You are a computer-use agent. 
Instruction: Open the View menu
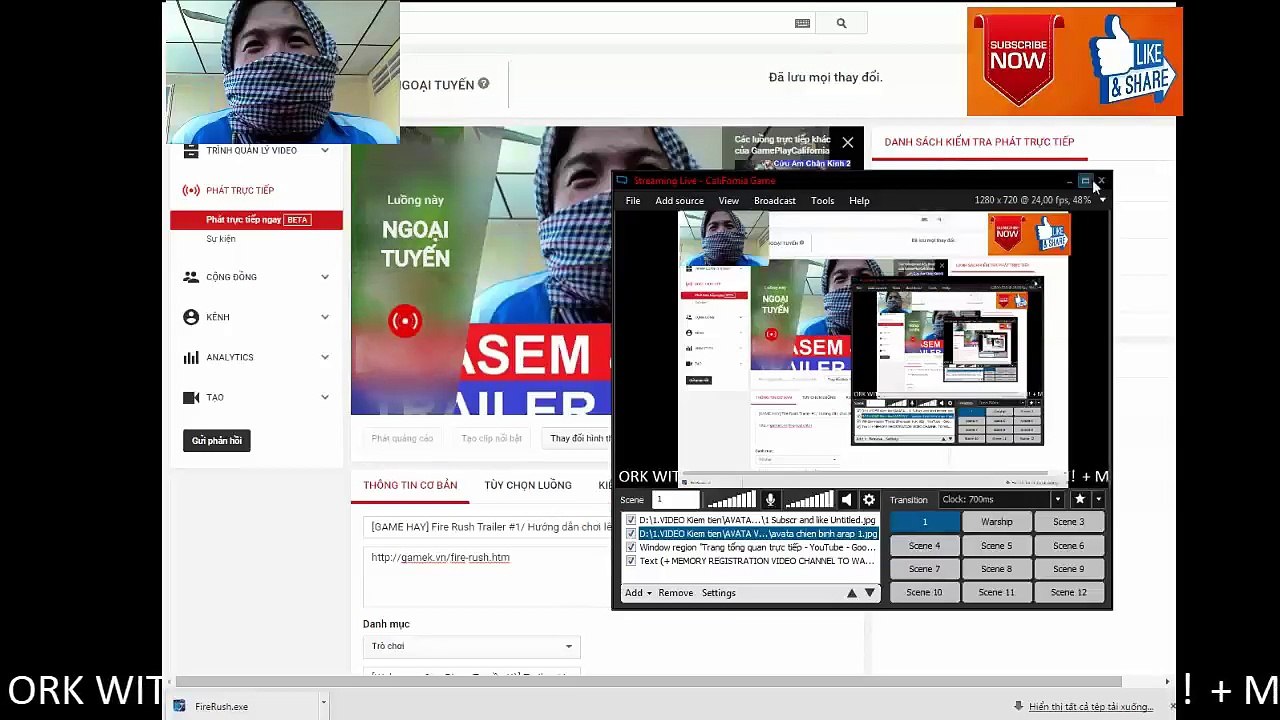coord(728,201)
